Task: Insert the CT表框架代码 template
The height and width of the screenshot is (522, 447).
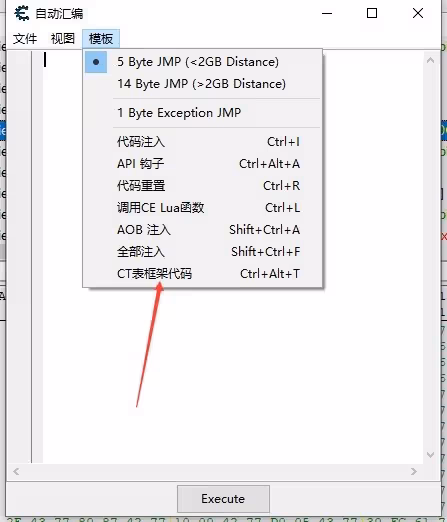Action: coord(203,274)
